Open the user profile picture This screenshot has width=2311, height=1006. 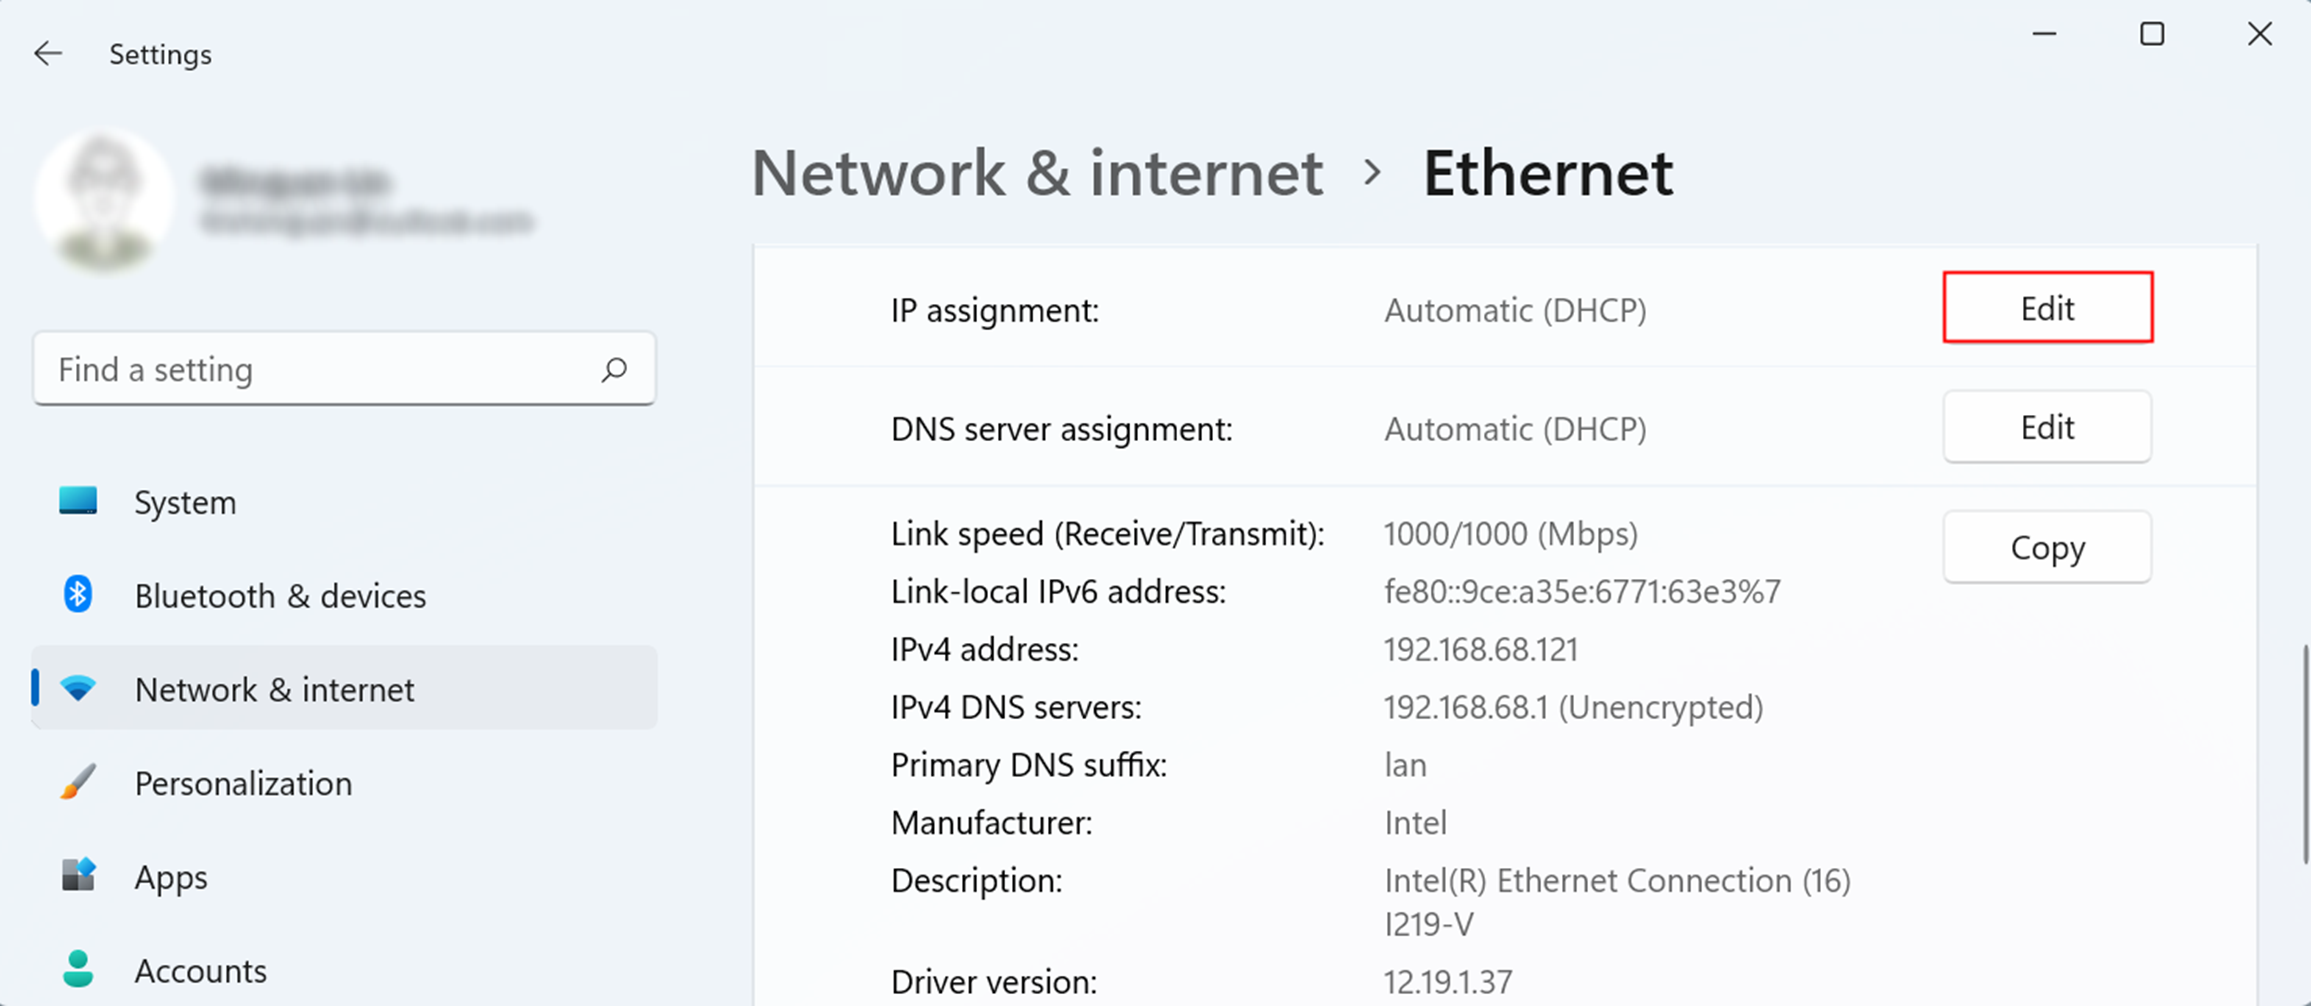103,200
